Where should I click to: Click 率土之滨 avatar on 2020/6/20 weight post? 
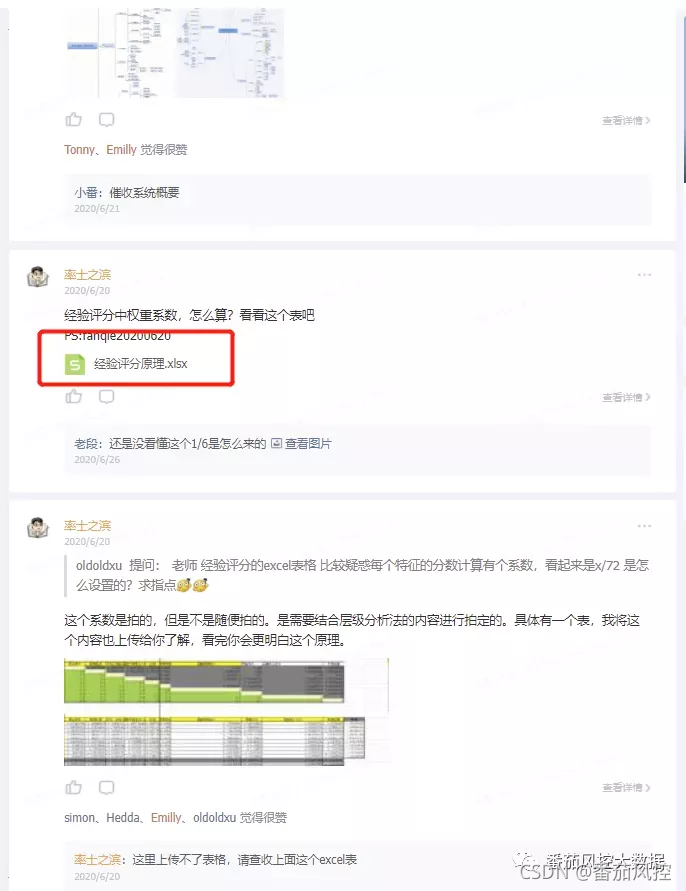click(x=38, y=277)
